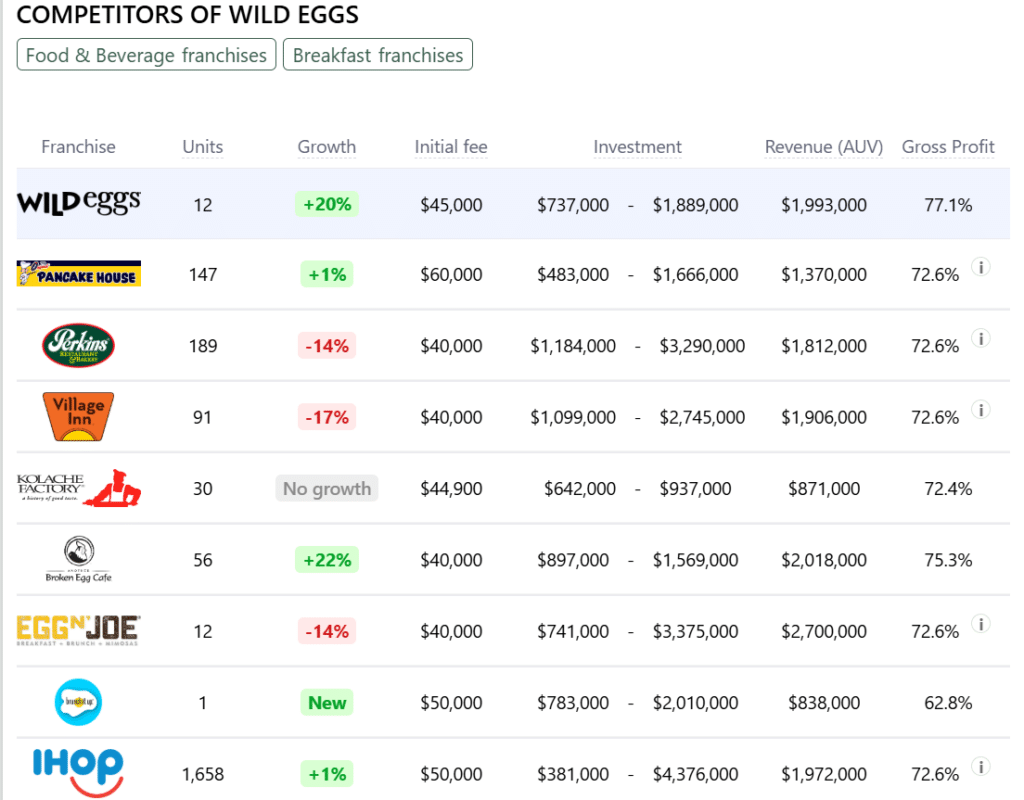1024x800 pixels.
Task: Click info icon in Pancake House row
Action: [981, 266]
